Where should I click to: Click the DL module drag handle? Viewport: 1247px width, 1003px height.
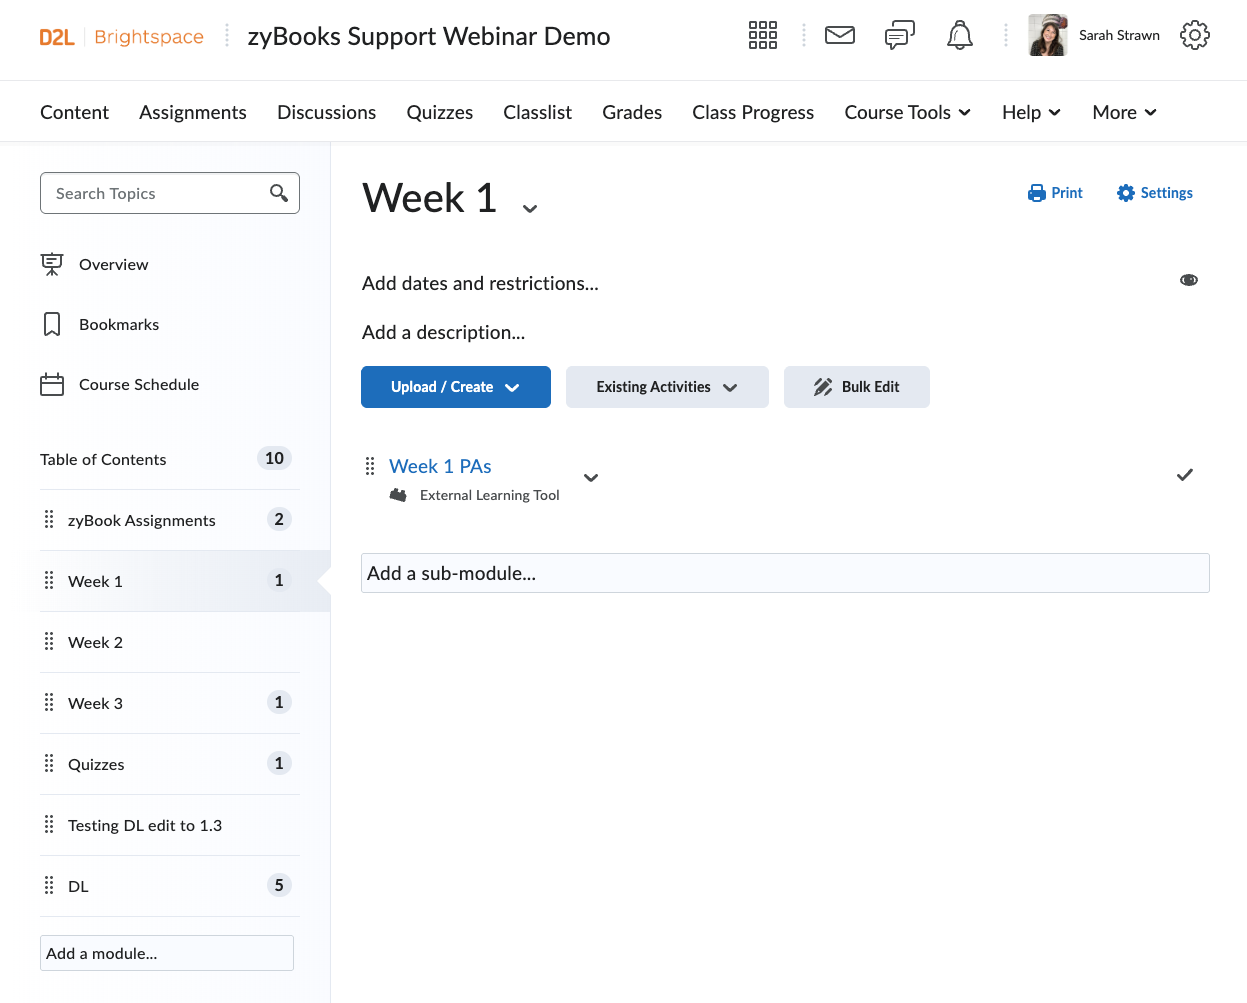(49, 885)
